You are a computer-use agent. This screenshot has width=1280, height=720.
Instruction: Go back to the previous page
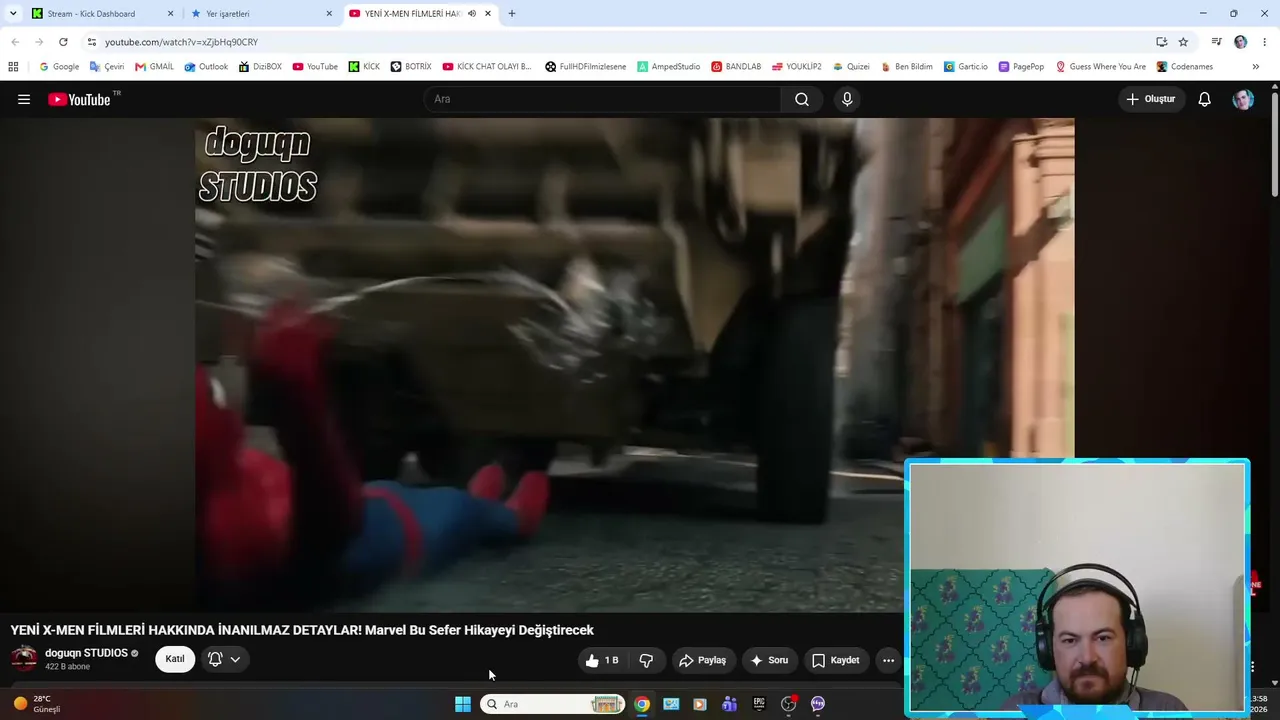coord(15,42)
